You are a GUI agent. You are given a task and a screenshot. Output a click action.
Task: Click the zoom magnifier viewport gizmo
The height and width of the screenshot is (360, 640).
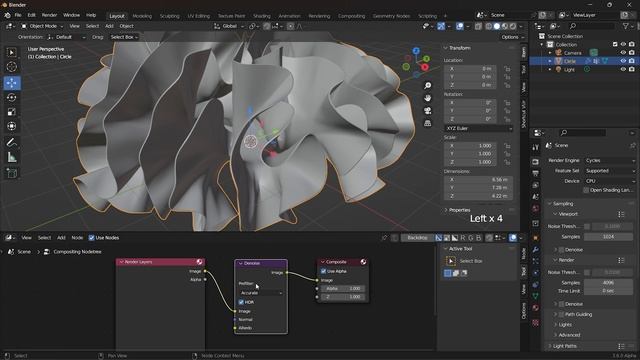pyautogui.click(x=427, y=85)
